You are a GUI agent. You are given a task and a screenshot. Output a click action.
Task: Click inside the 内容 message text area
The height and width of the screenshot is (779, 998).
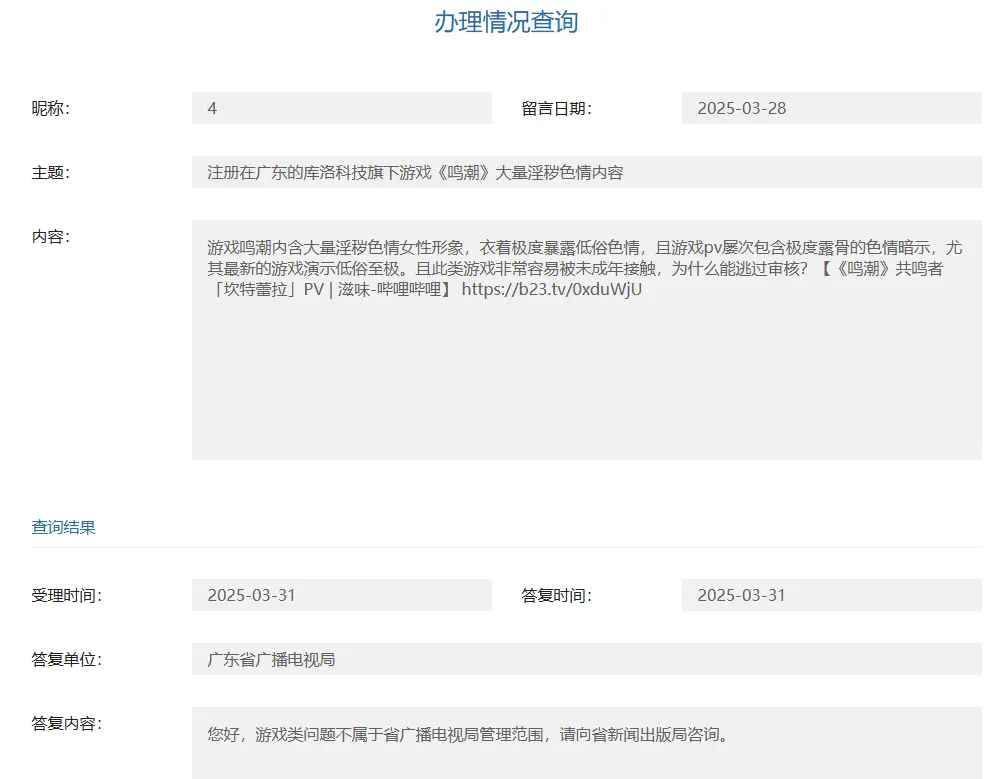[x=587, y=340]
